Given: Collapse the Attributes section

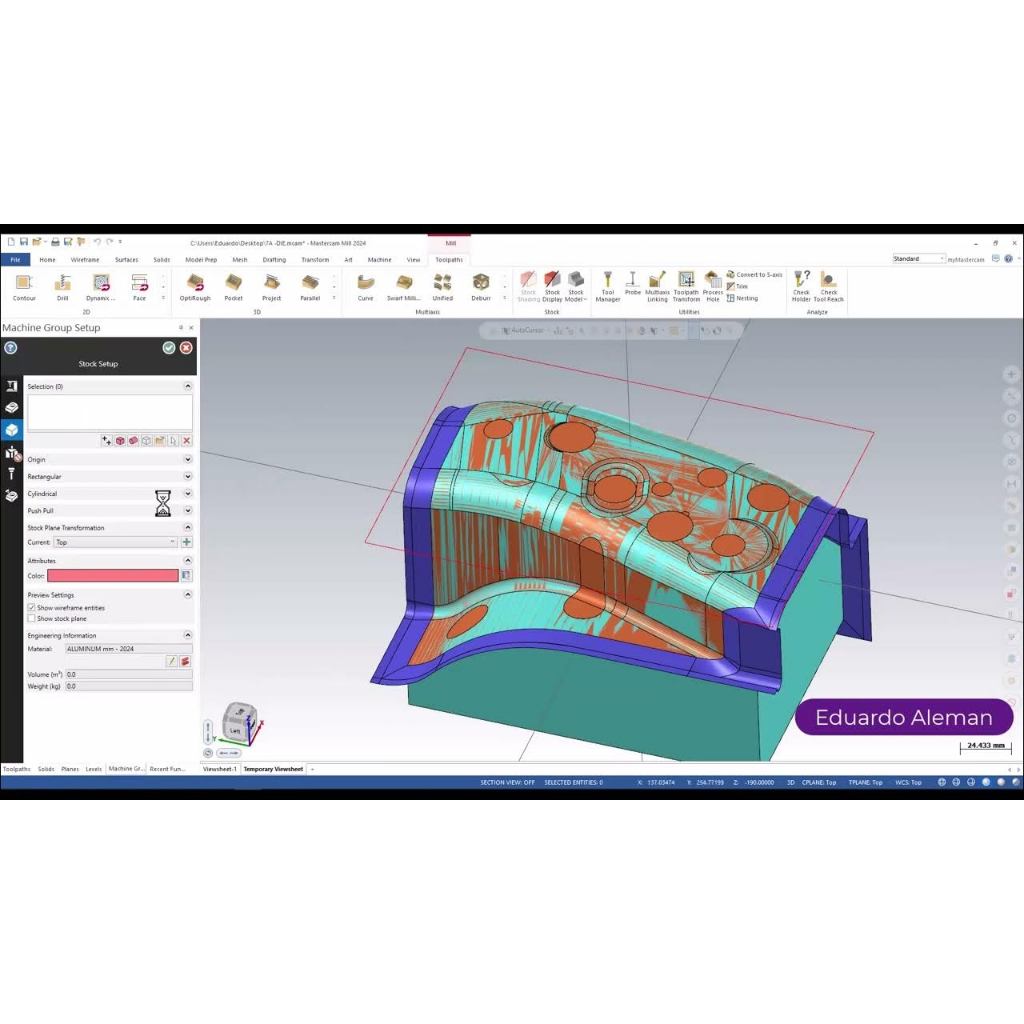Looking at the screenshot, I should (187, 560).
